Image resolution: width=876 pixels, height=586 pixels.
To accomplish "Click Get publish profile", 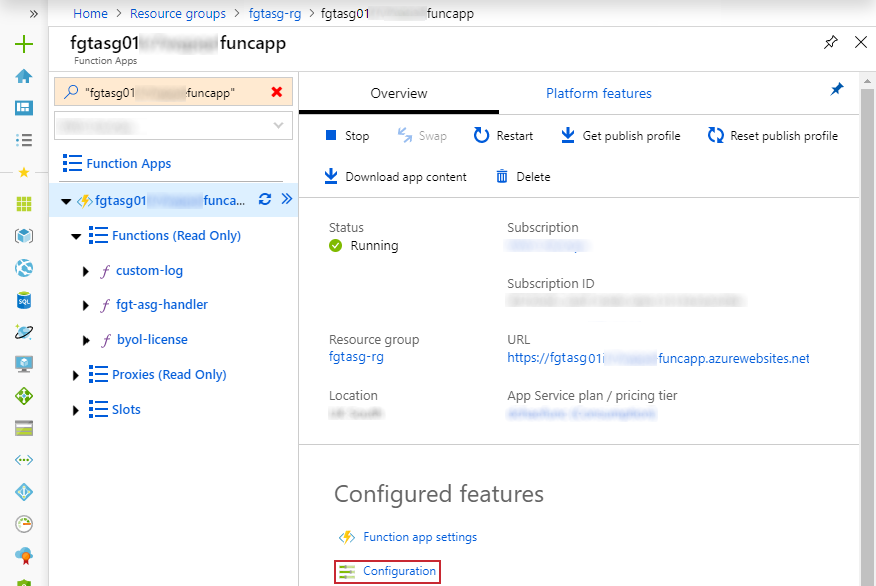I will point(620,135).
